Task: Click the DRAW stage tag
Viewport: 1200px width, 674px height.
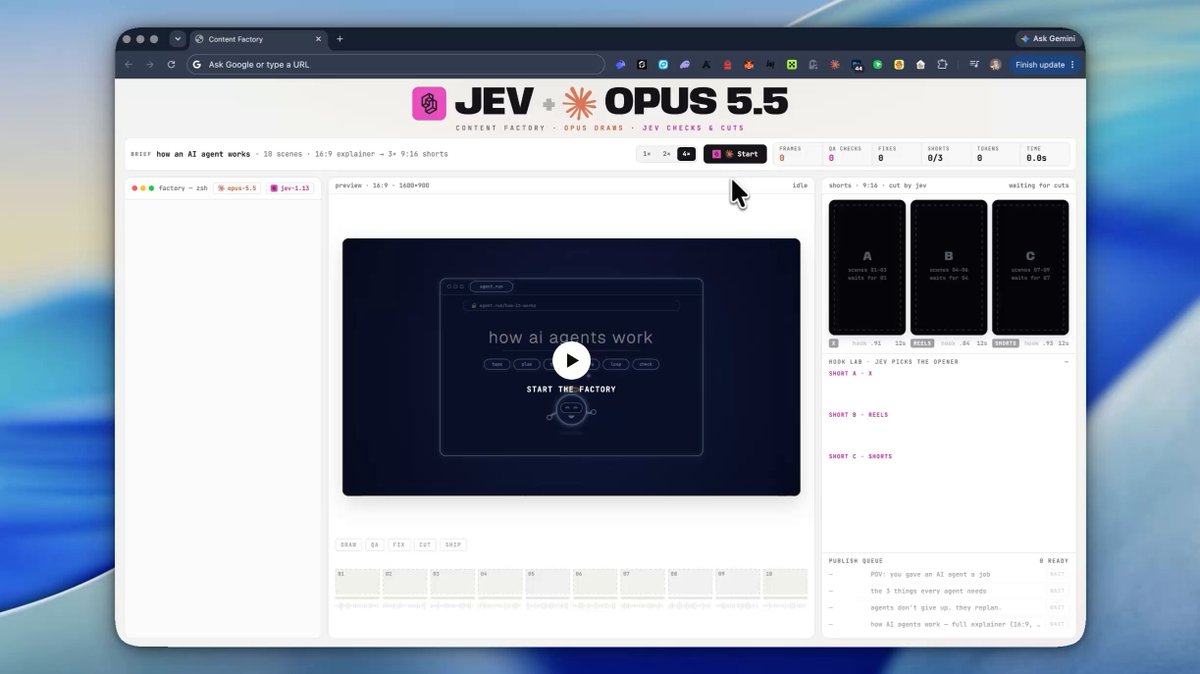Action: click(348, 545)
